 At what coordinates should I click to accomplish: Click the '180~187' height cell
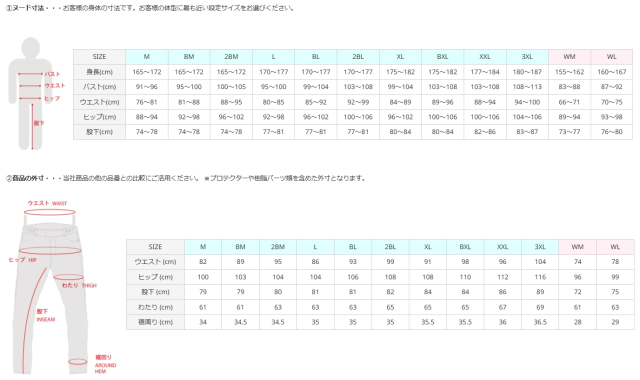pos(527,72)
